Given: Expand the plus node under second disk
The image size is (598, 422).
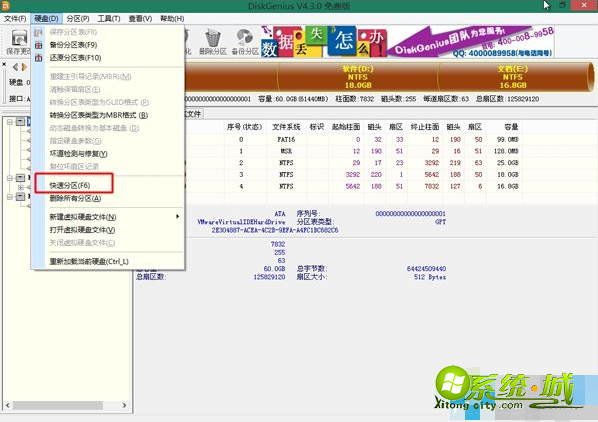Looking at the screenshot, I should tap(21, 187).
